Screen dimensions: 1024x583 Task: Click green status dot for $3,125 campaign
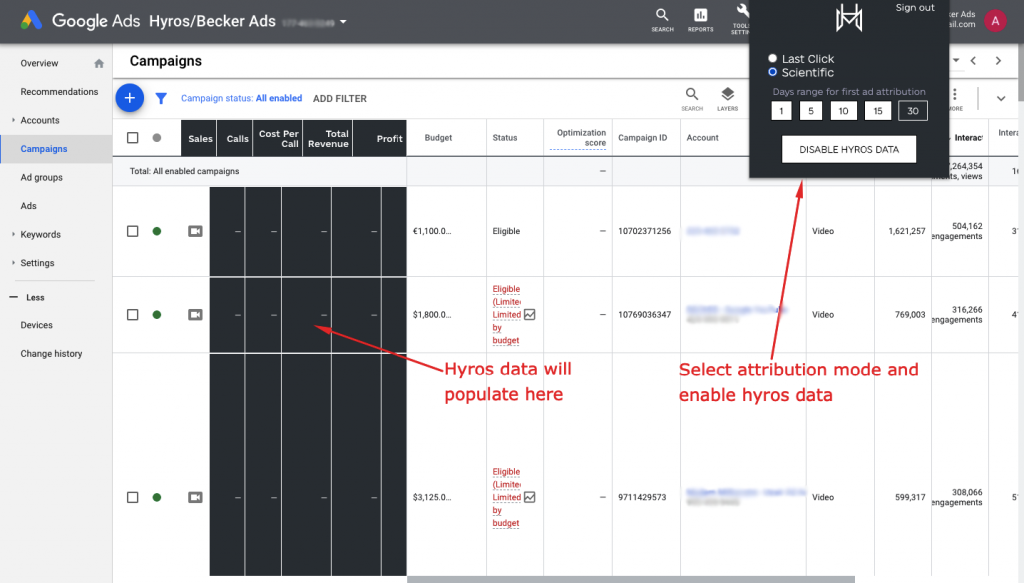[157, 497]
